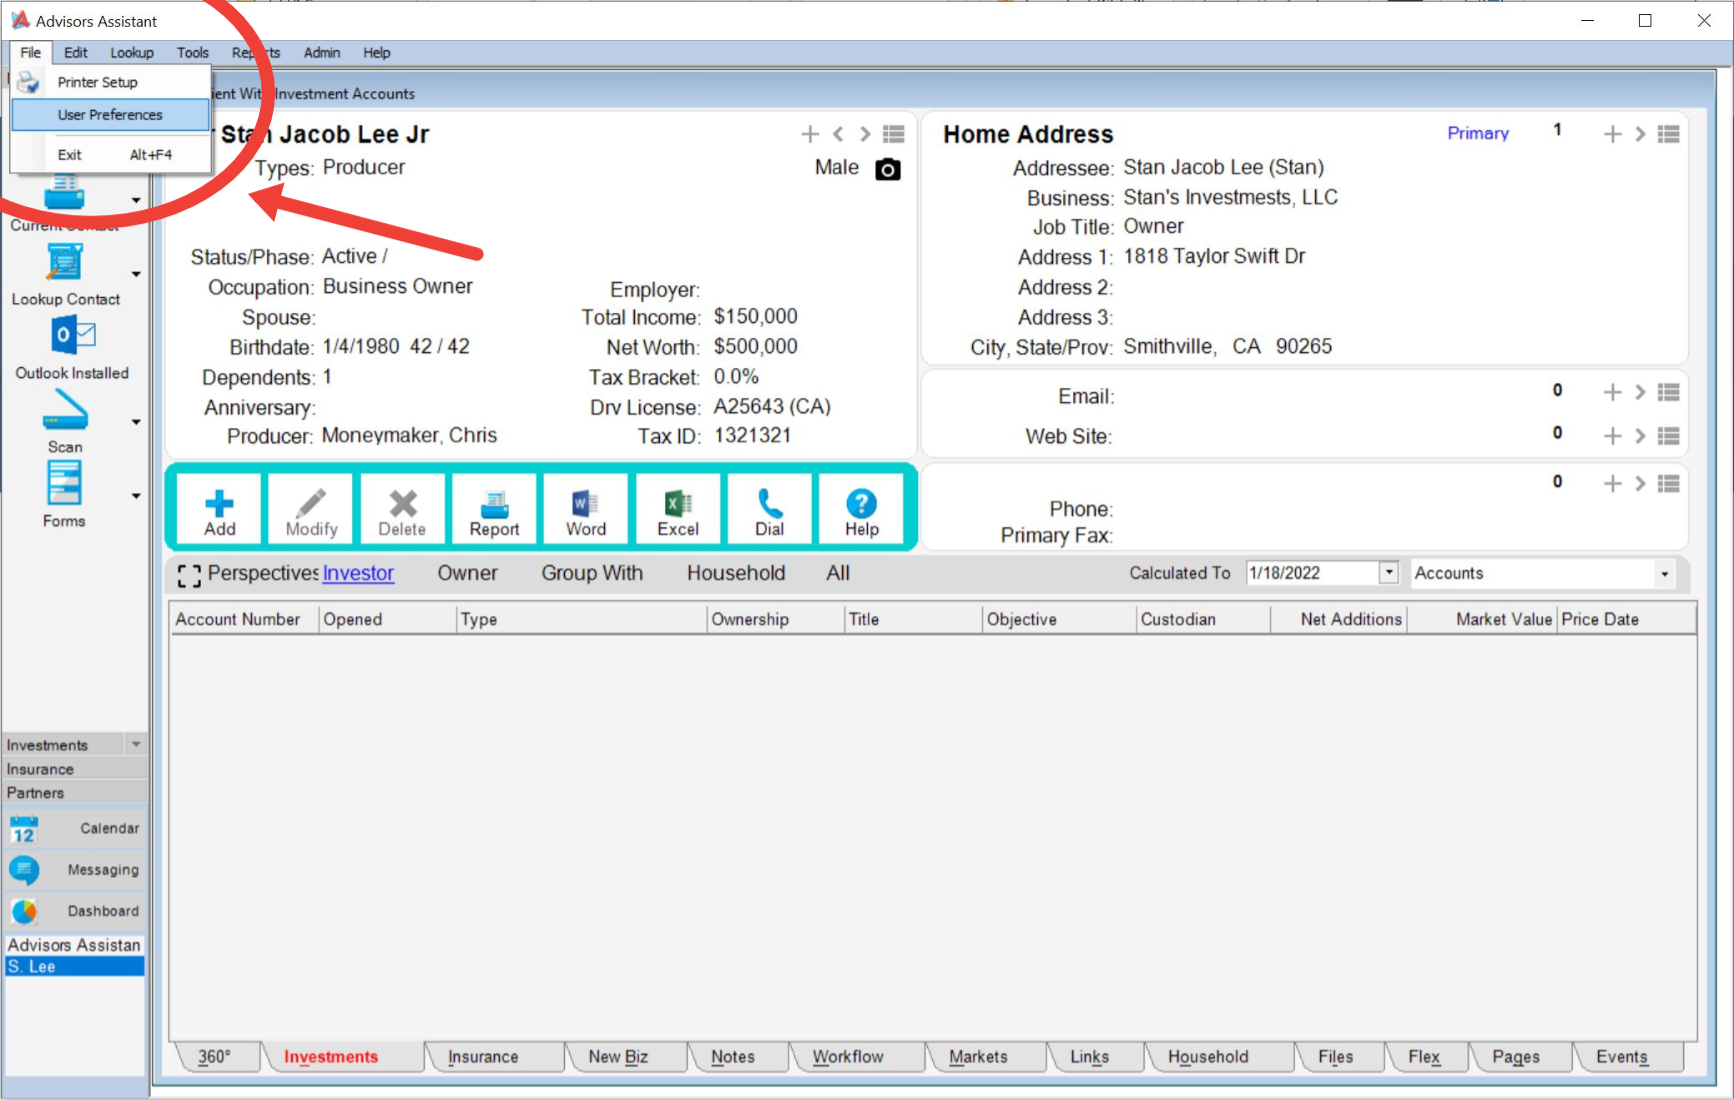The height and width of the screenshot is (1100, 1734).
Task: Open the Accounts combo box
Action: coord(1543,573)
